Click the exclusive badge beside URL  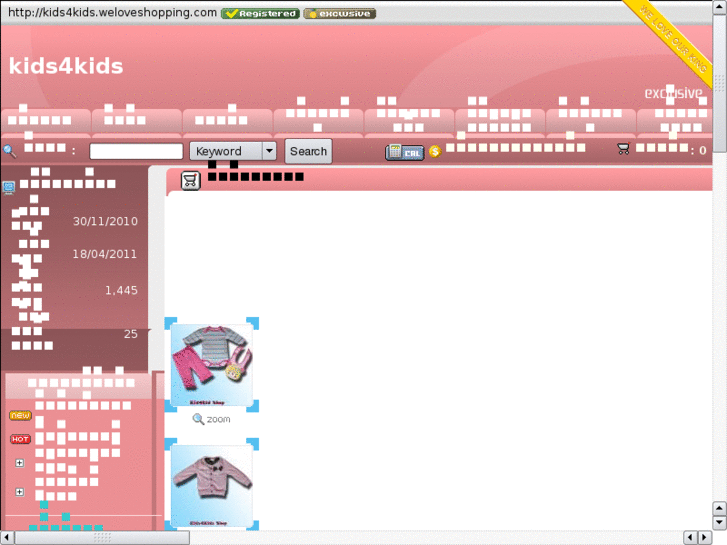340,13
